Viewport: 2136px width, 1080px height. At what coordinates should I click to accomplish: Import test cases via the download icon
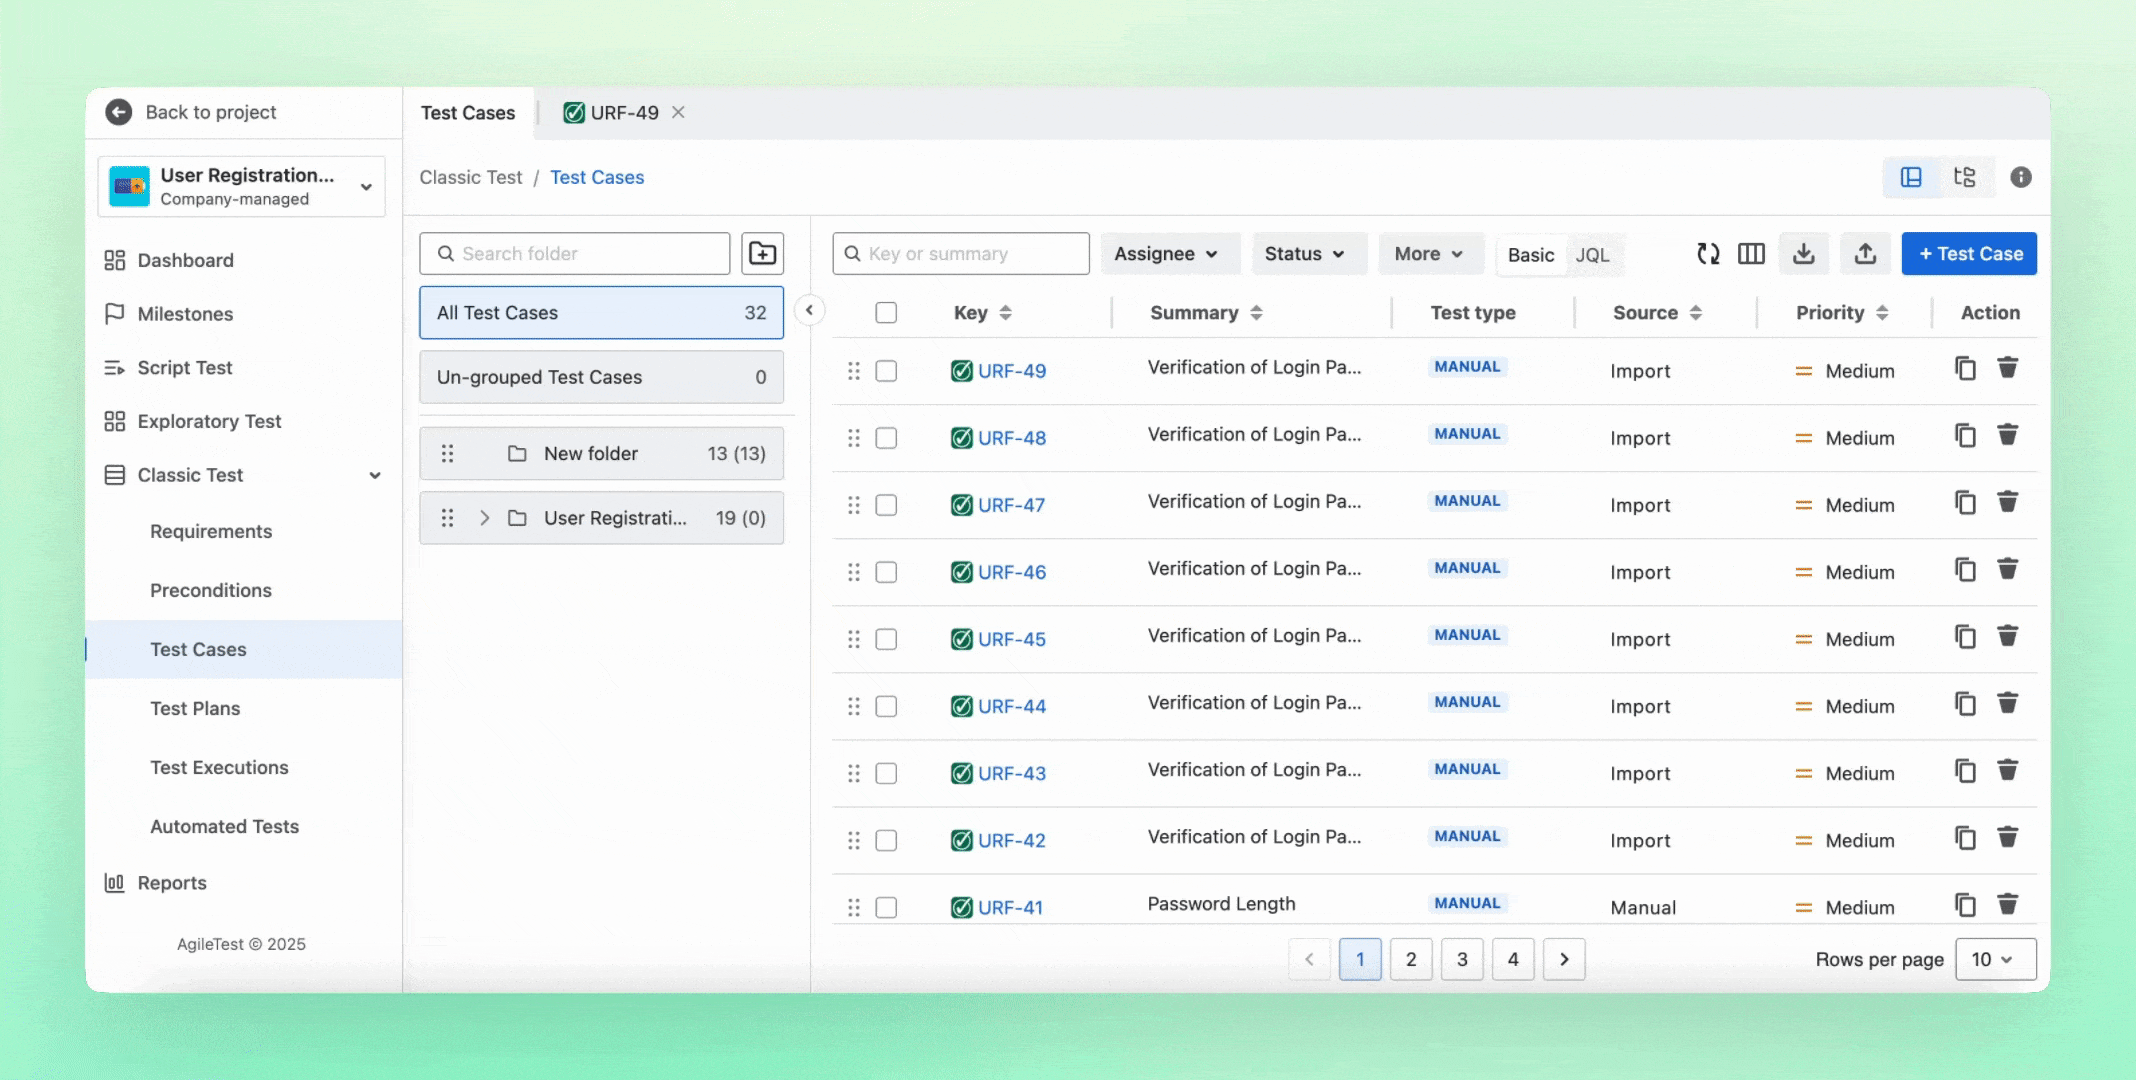(1803, 253)
